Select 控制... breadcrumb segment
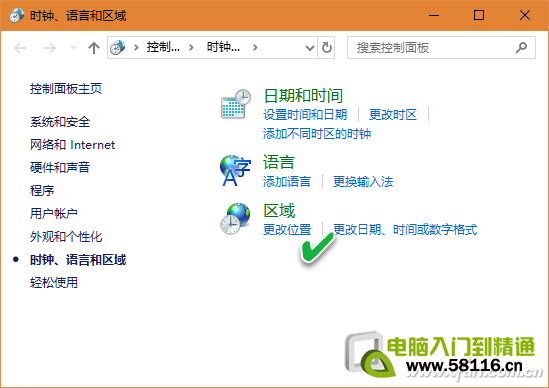 [x=163, y=47]
